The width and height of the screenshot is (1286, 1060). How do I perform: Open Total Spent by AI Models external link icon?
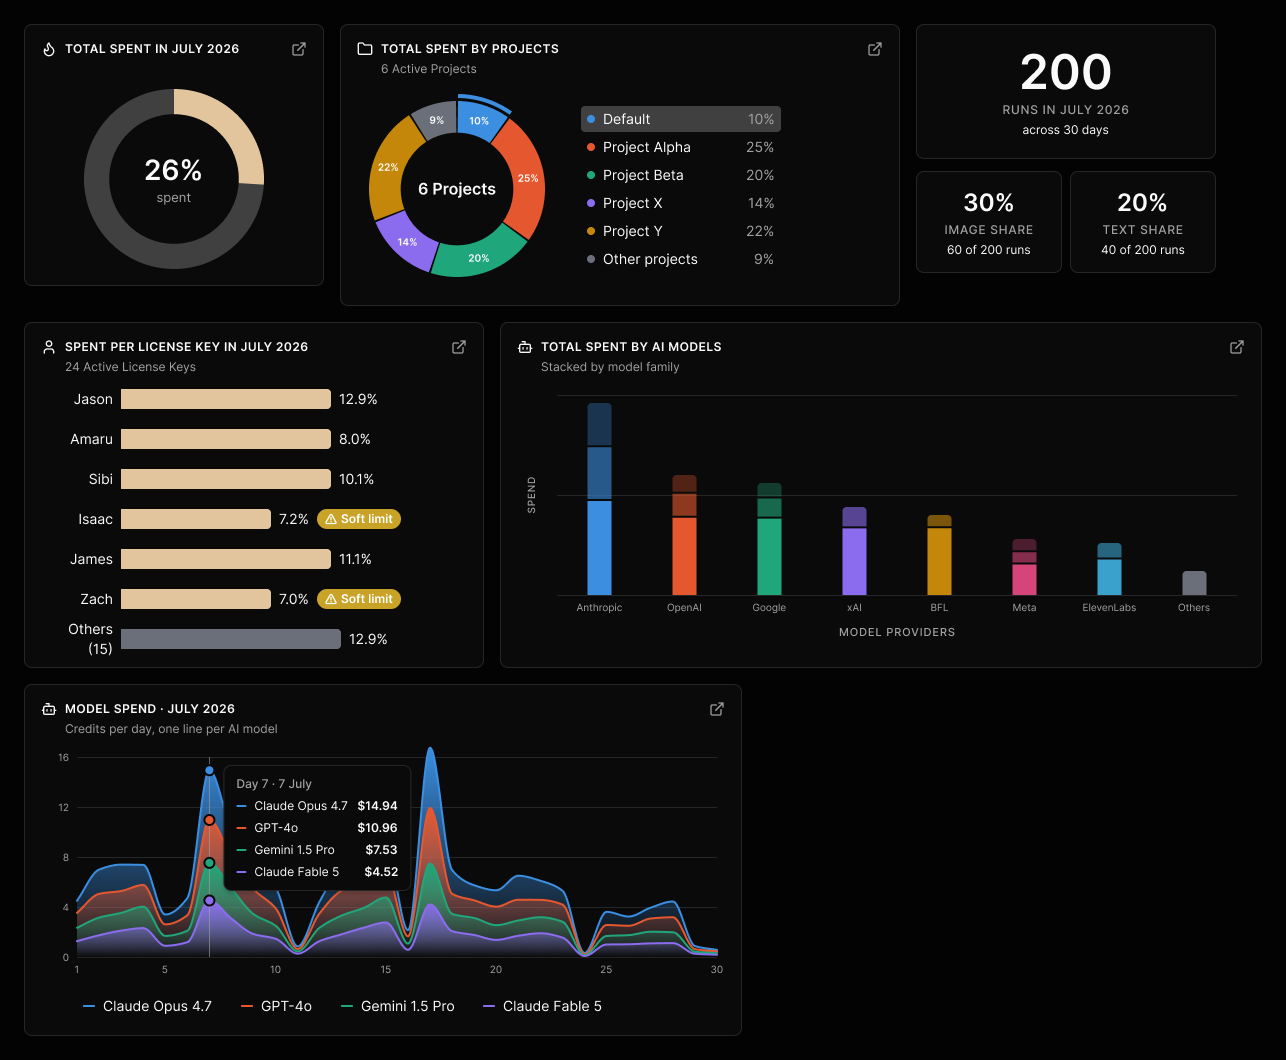pyautogui.click(x=1237, y=347)
